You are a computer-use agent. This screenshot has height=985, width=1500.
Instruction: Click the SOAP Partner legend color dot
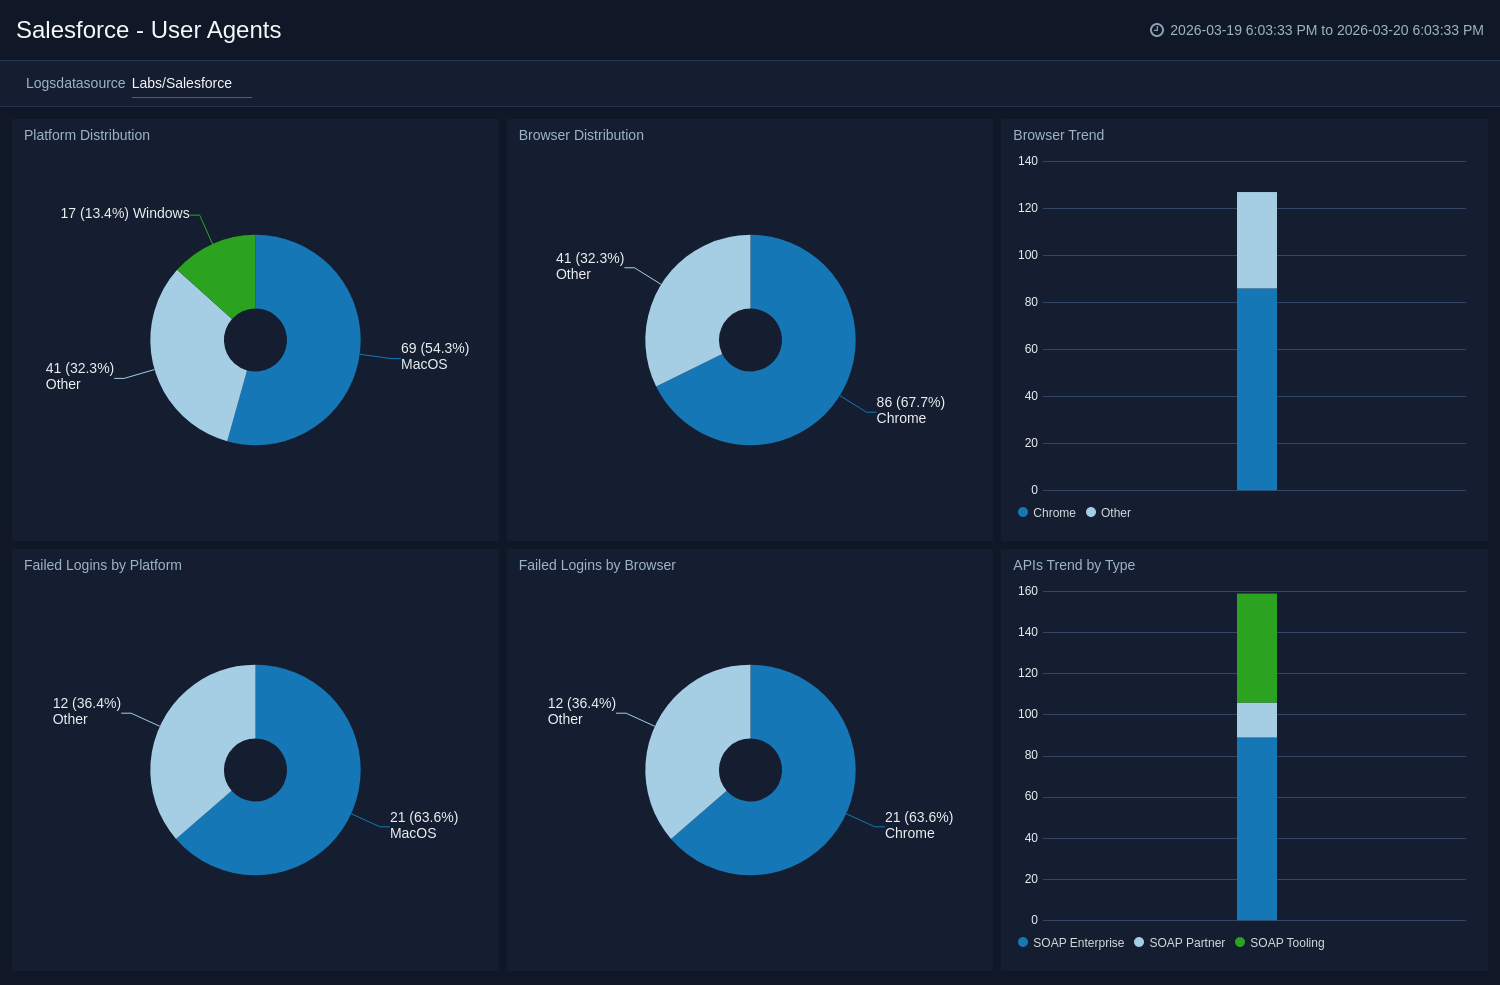coord(1139,942)
